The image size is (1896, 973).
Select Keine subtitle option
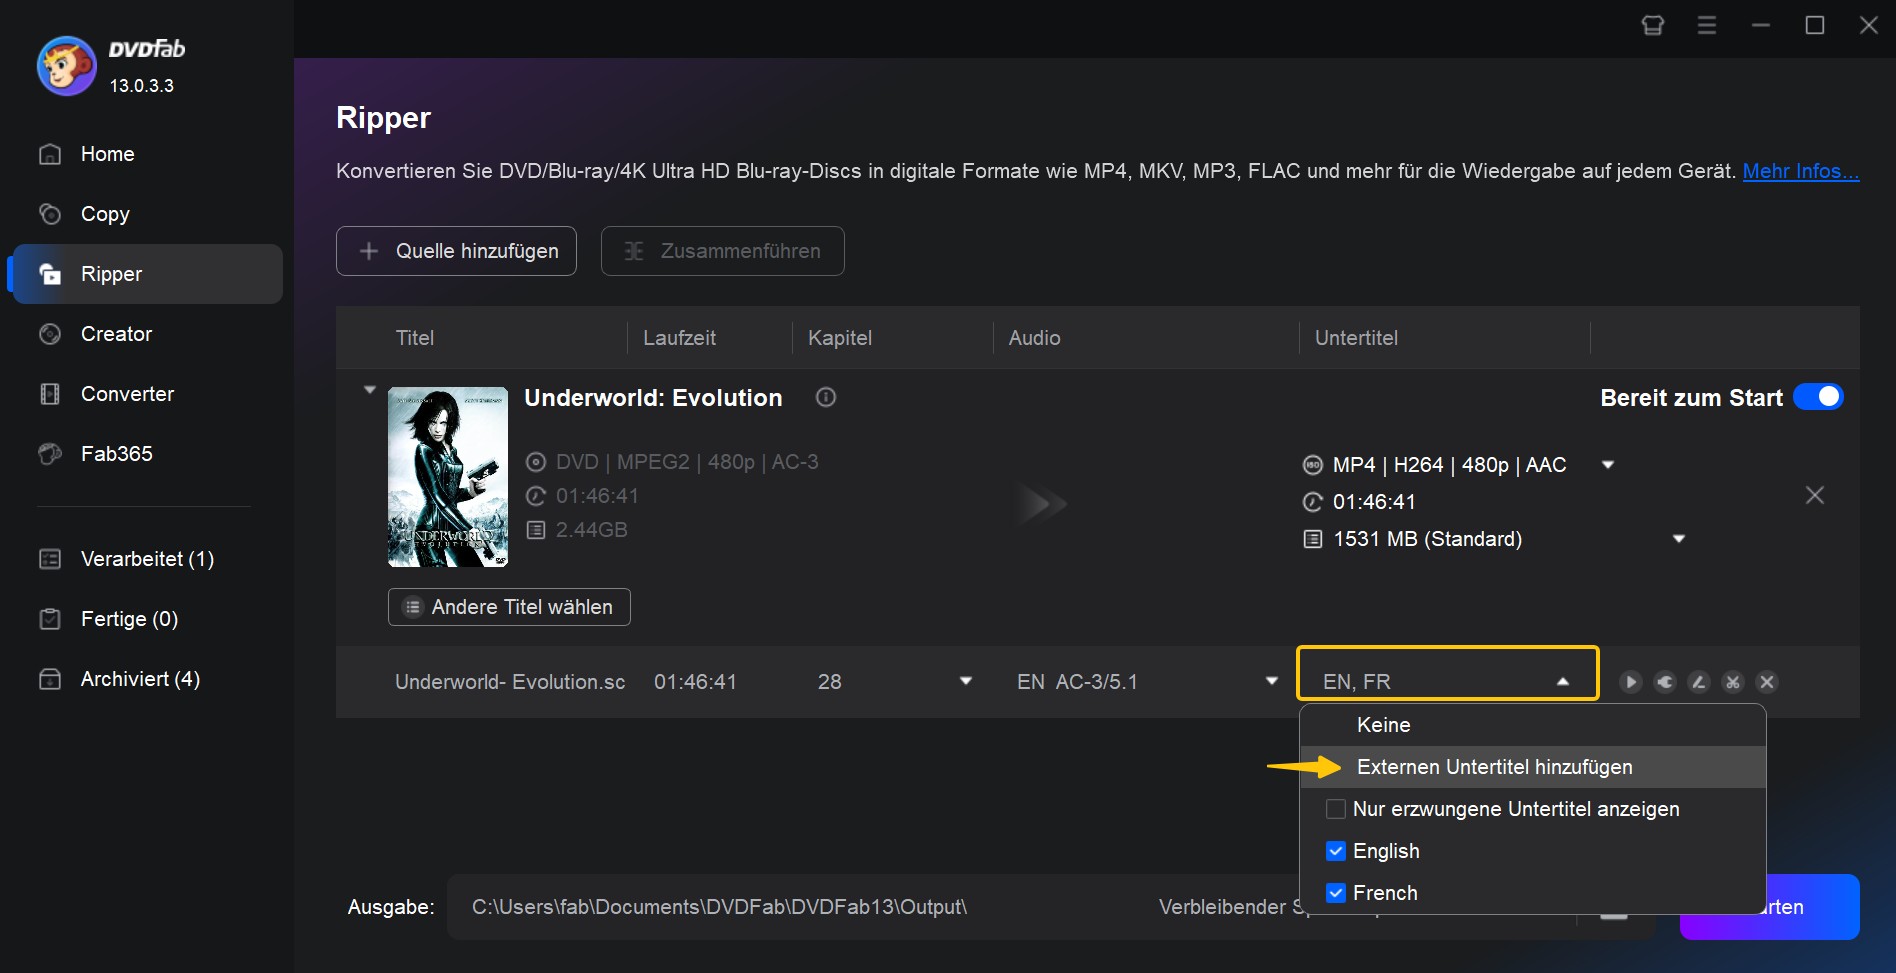pyautogui.click(x=1533, y=725)
